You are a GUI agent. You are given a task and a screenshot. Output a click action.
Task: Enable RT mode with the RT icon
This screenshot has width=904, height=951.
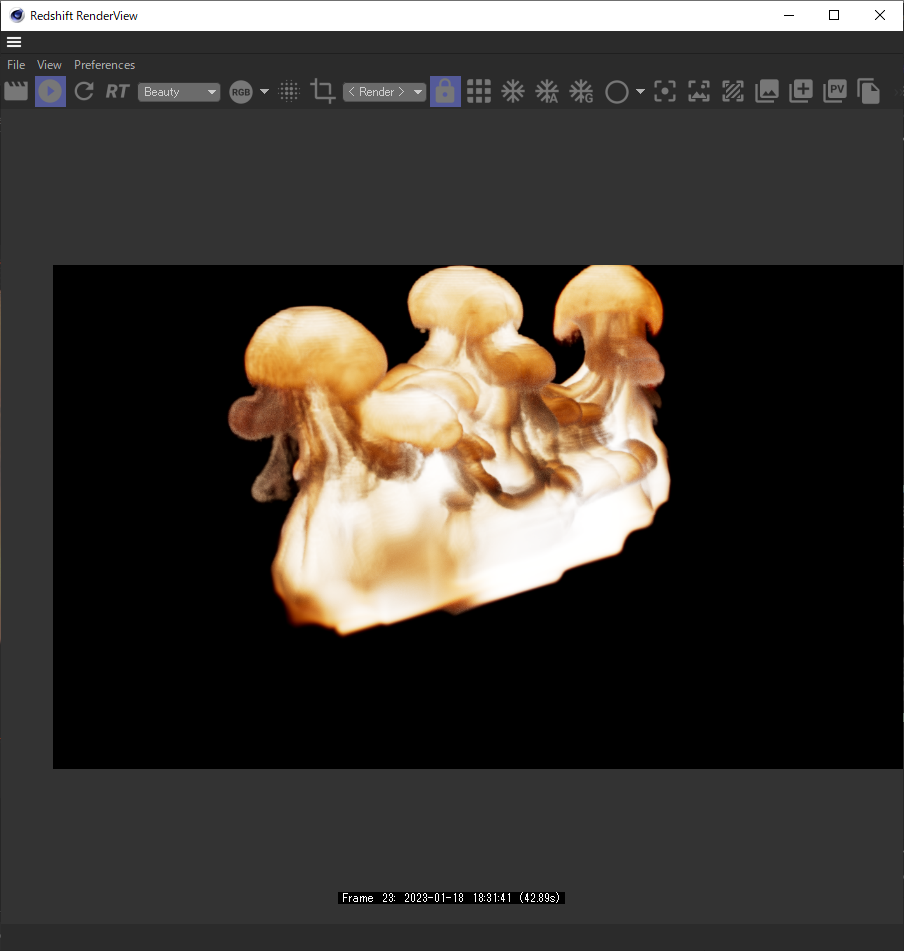point(117,91)
